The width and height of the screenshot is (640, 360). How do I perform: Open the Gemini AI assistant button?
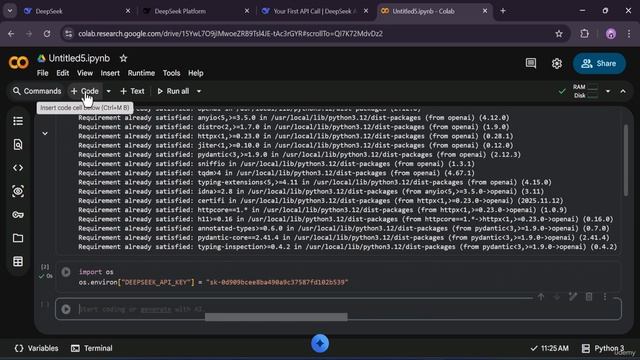pyautogui.click(x=320, y=344)
